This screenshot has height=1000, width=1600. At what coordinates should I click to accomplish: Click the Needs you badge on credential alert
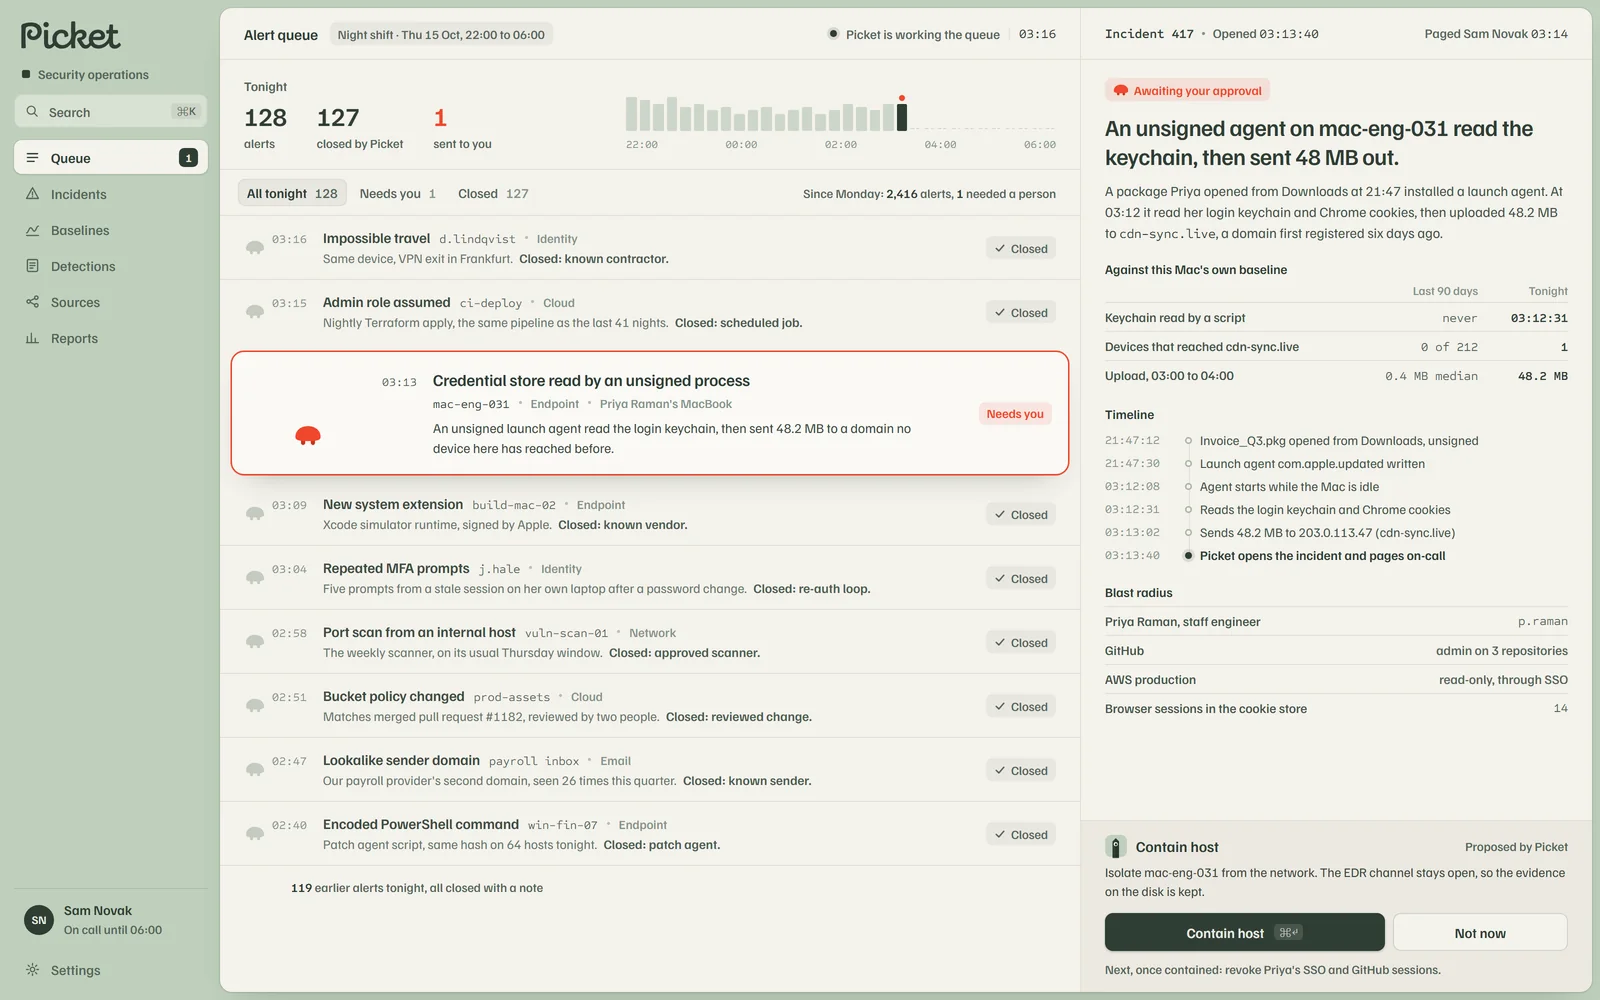click(x=1015, y=414)
